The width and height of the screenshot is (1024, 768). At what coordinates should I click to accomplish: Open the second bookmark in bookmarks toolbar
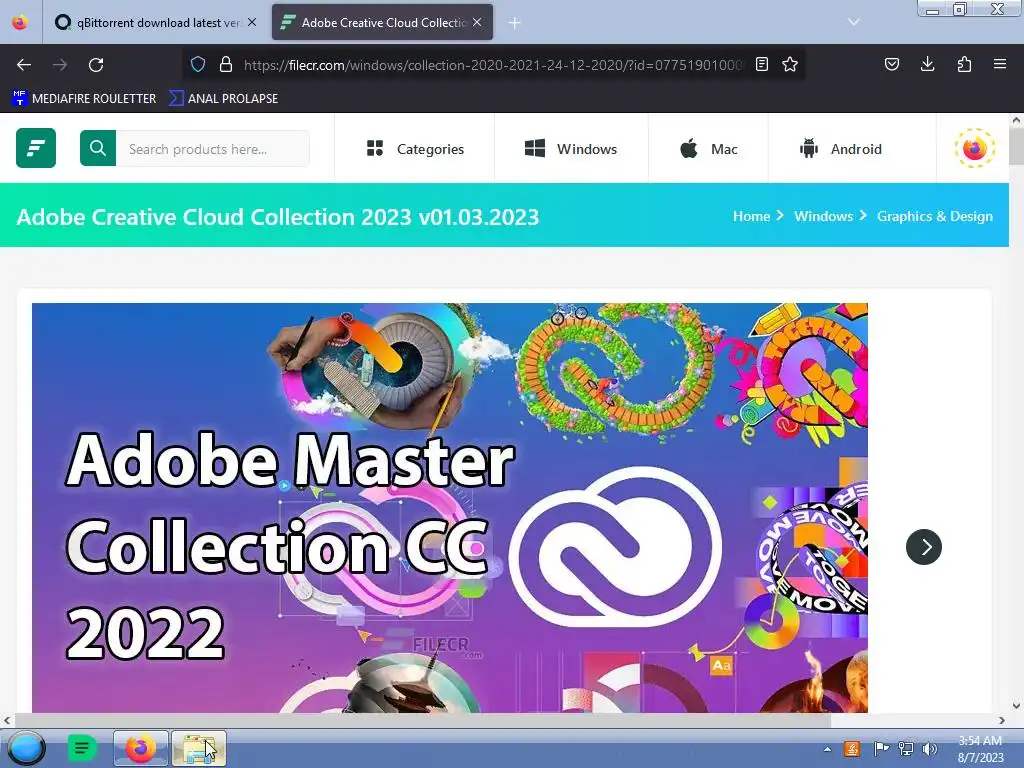click(x=223, y=99)
